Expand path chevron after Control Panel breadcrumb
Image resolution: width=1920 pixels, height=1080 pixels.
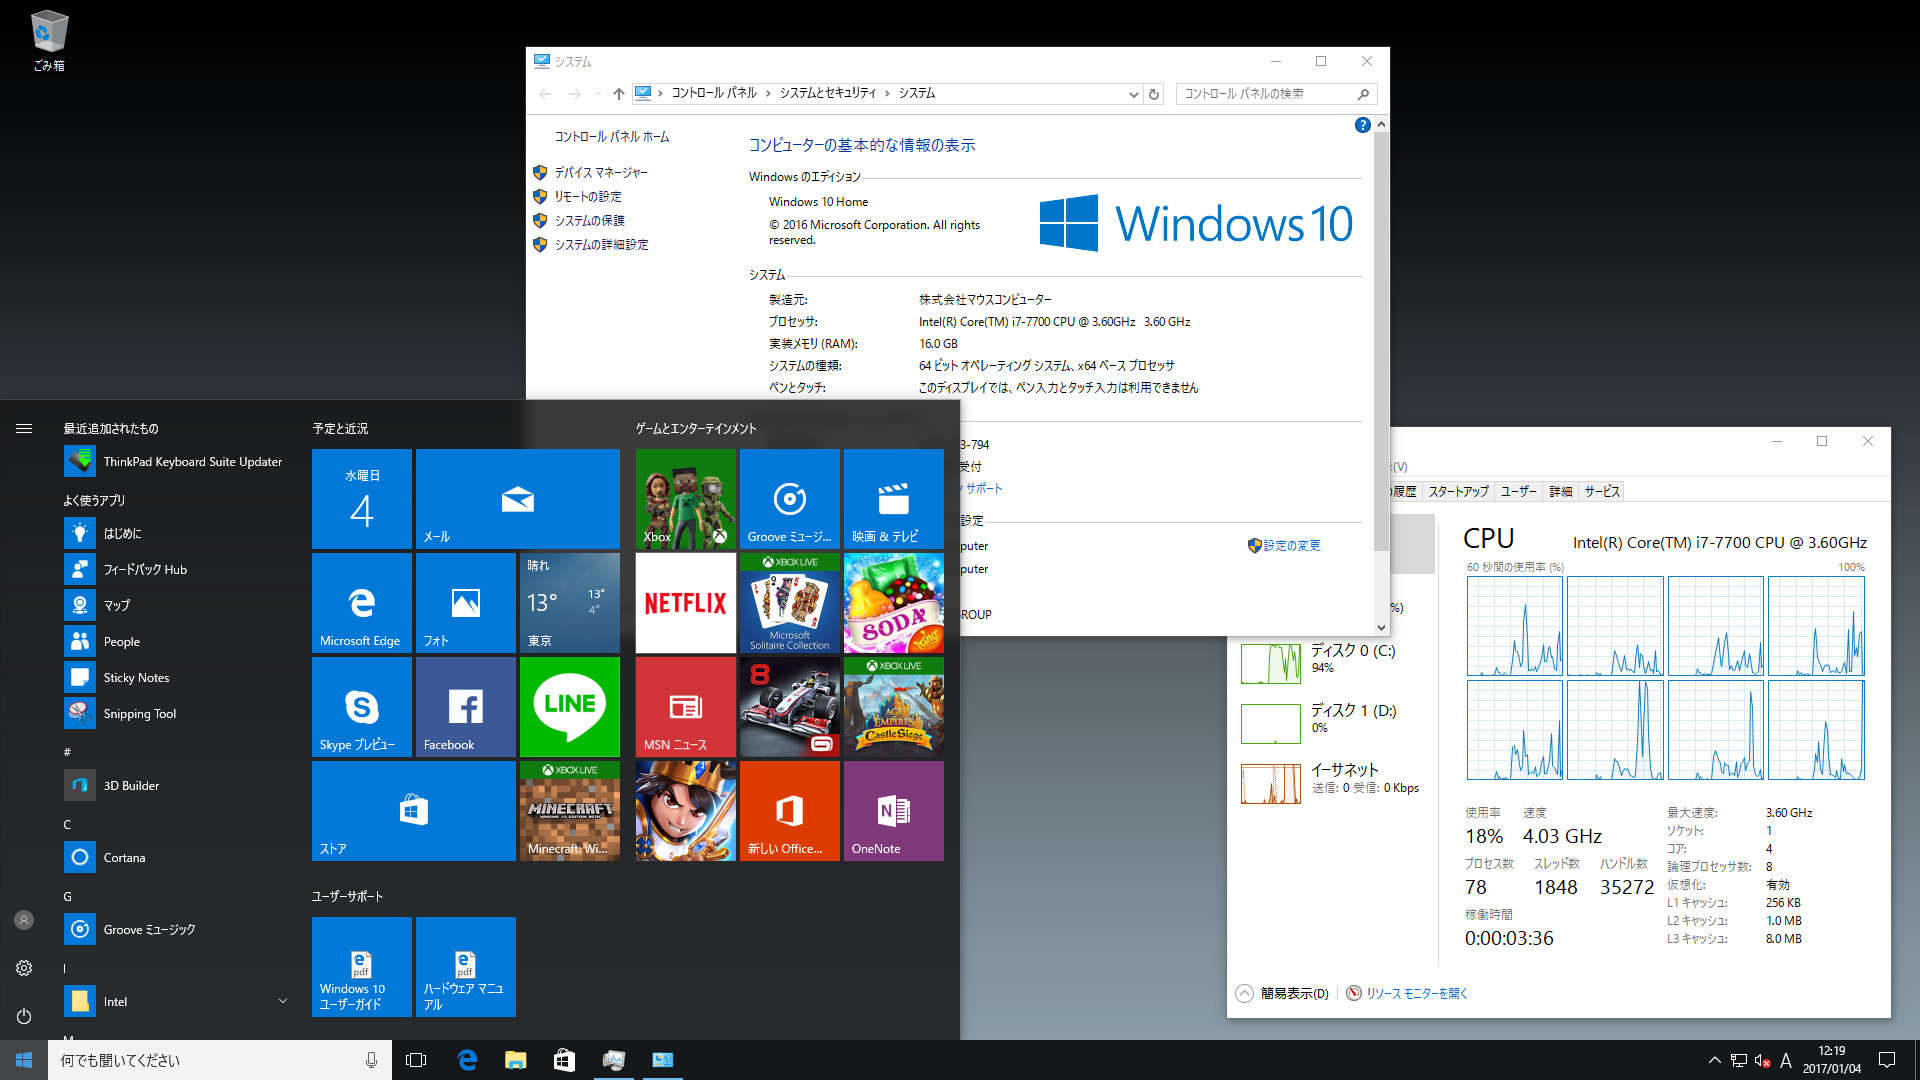pyautogui.click(x=768, y=93)
